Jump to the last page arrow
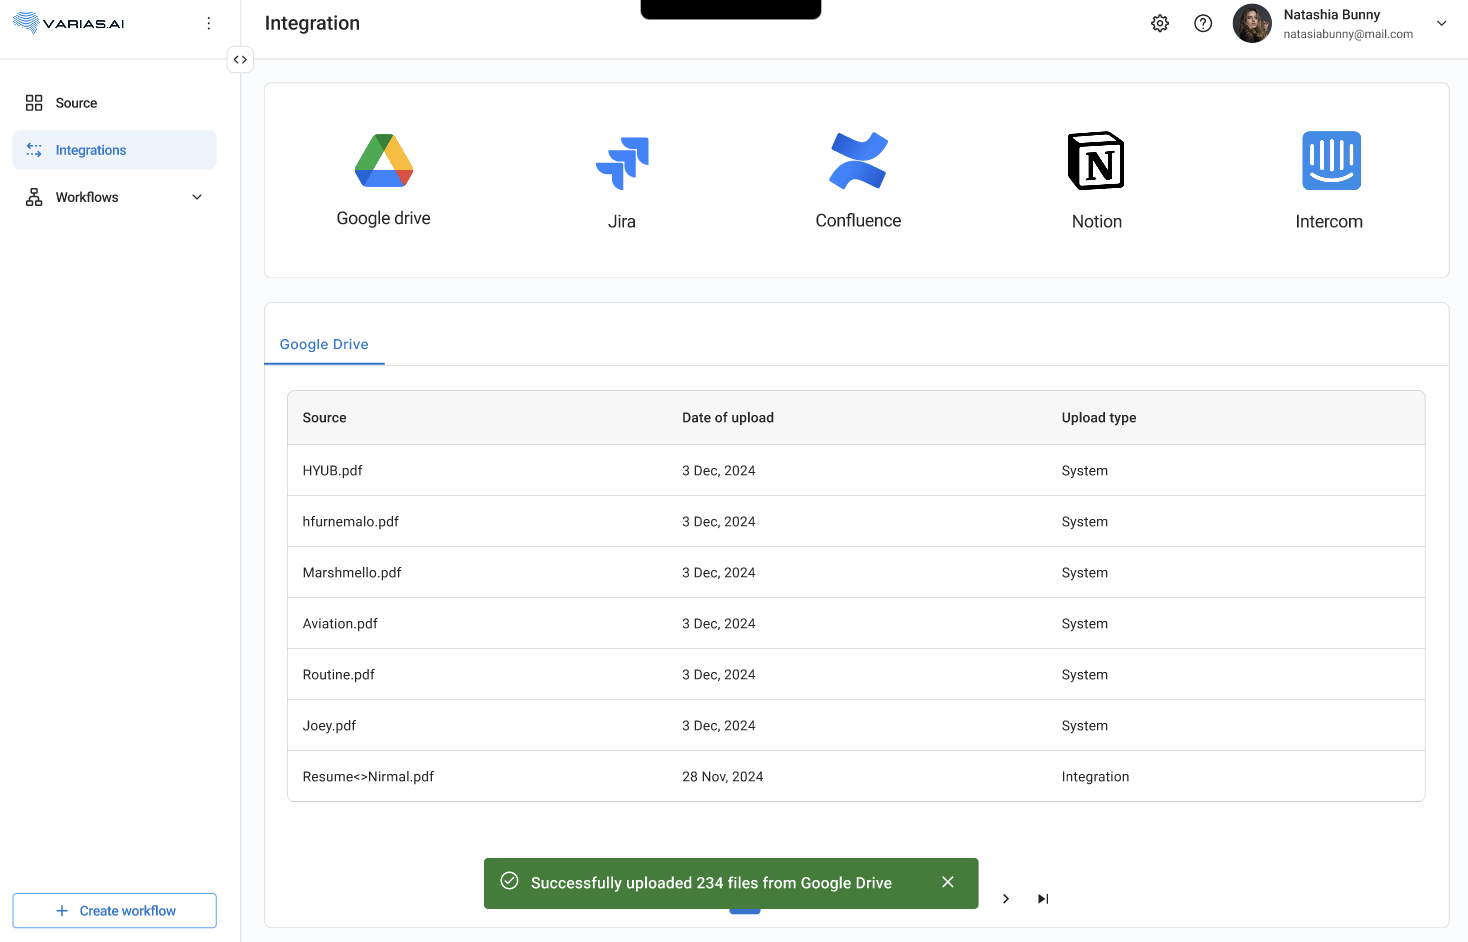 point(1043,899)
